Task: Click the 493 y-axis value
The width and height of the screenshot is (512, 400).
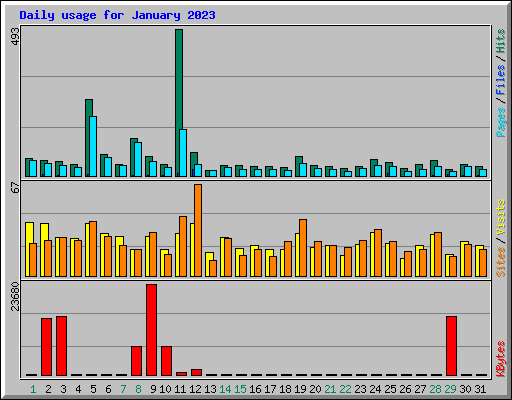Action: 15,36
